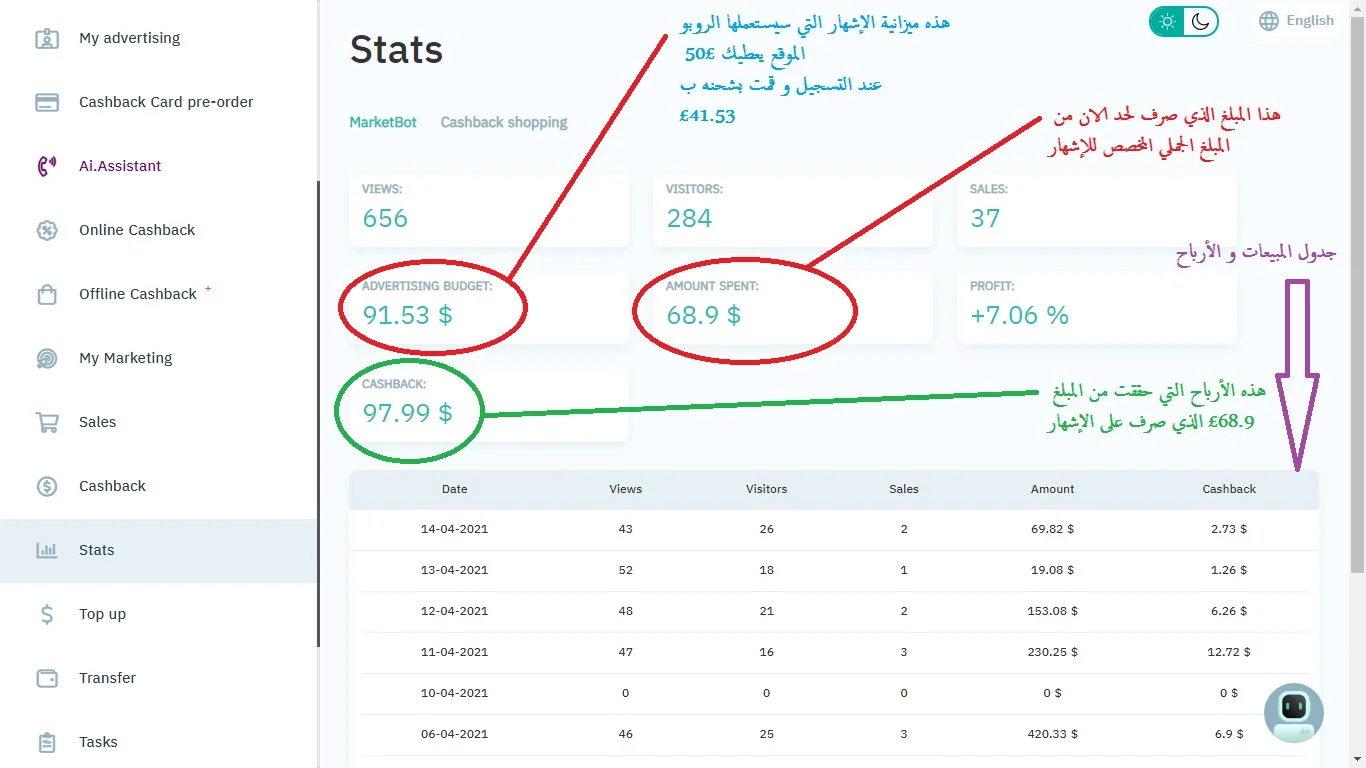Click the Sales shopping cart icon
Screen dimensions: 1366x768
47,422
